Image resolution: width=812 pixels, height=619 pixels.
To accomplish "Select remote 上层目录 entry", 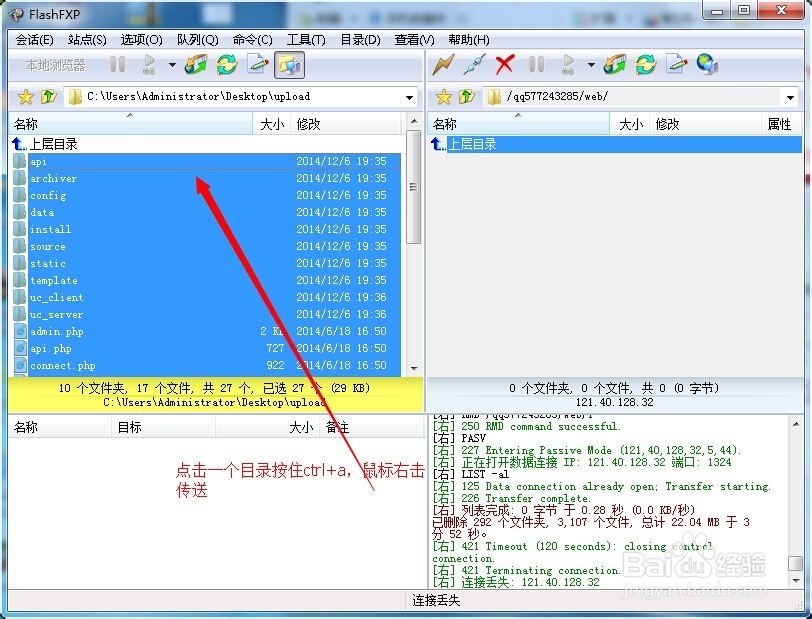I will click(x=615, y=144).
